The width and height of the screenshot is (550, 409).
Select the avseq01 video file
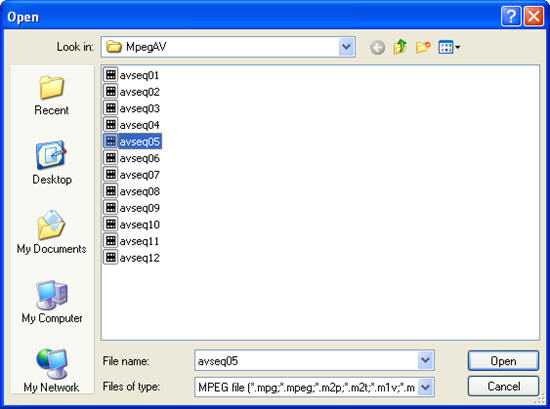(x=132, y=75)
